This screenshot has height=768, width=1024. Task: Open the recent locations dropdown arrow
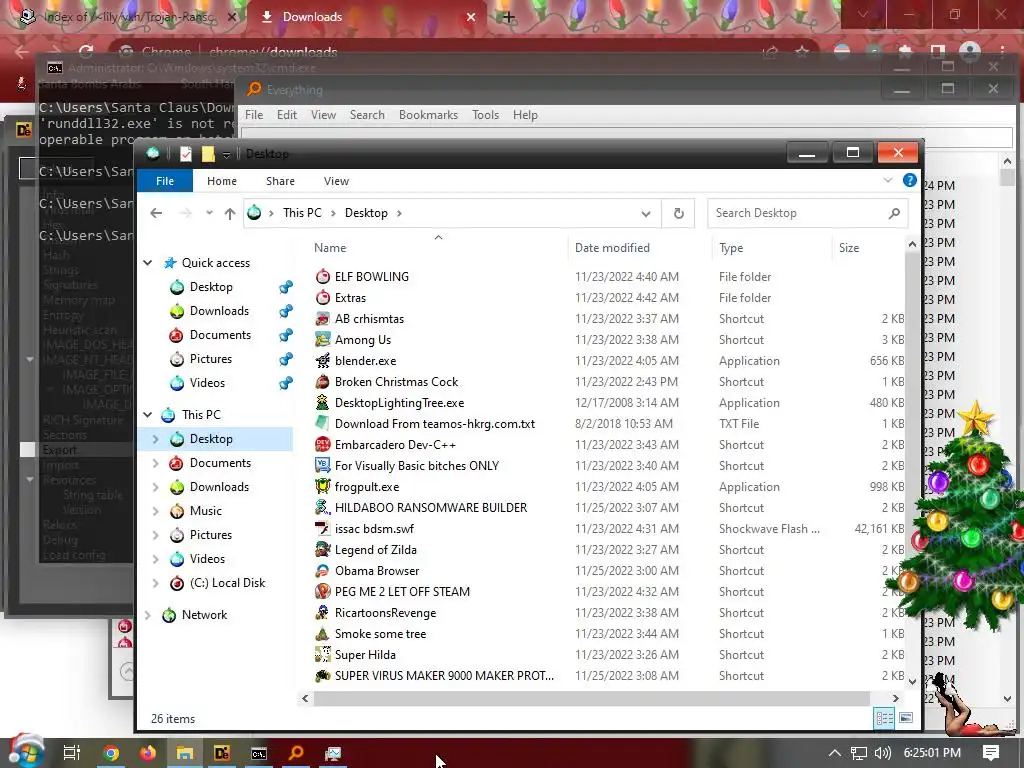pyautogui.click(x=209, y=213)
